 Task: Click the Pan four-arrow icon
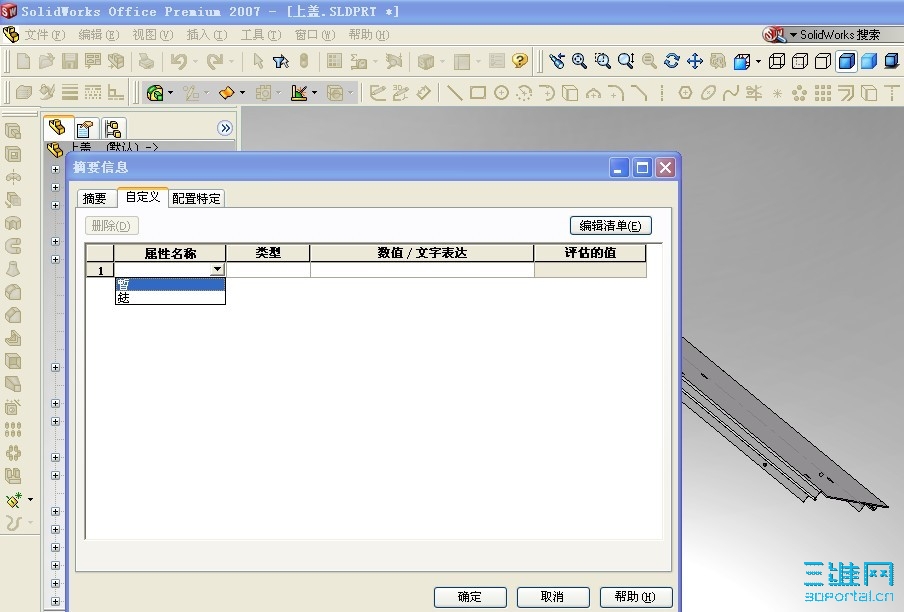pyautogui.click(x=695, y=61)
